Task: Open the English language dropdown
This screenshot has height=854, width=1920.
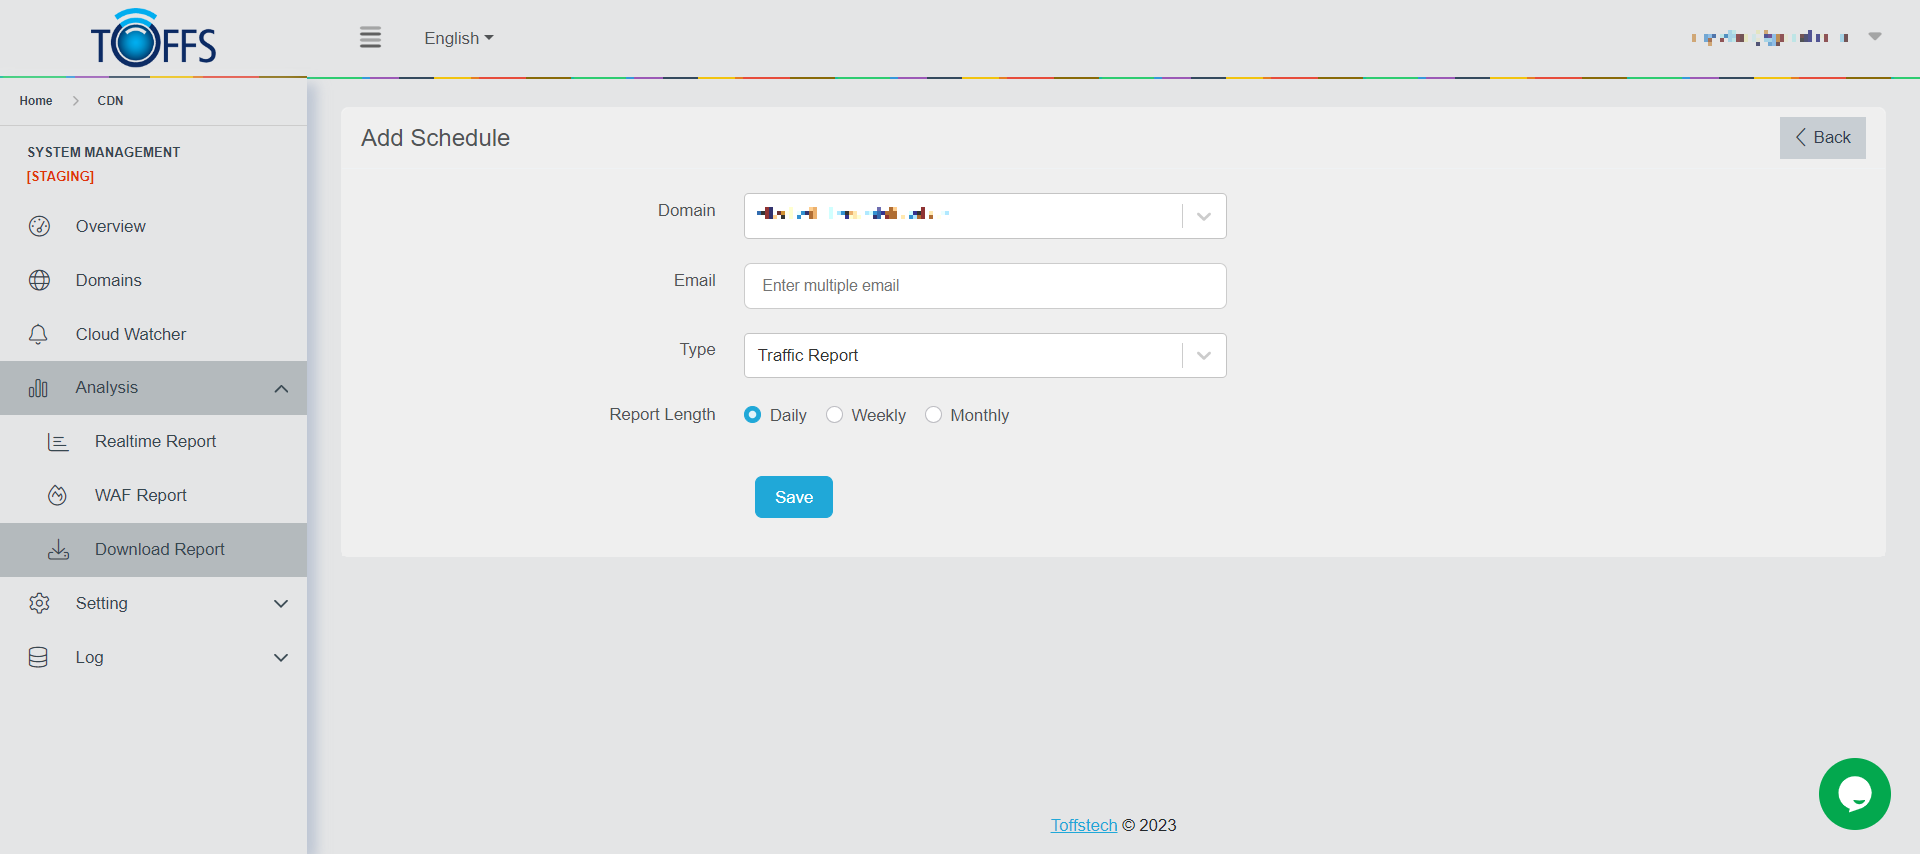Action: click(458, 38)
